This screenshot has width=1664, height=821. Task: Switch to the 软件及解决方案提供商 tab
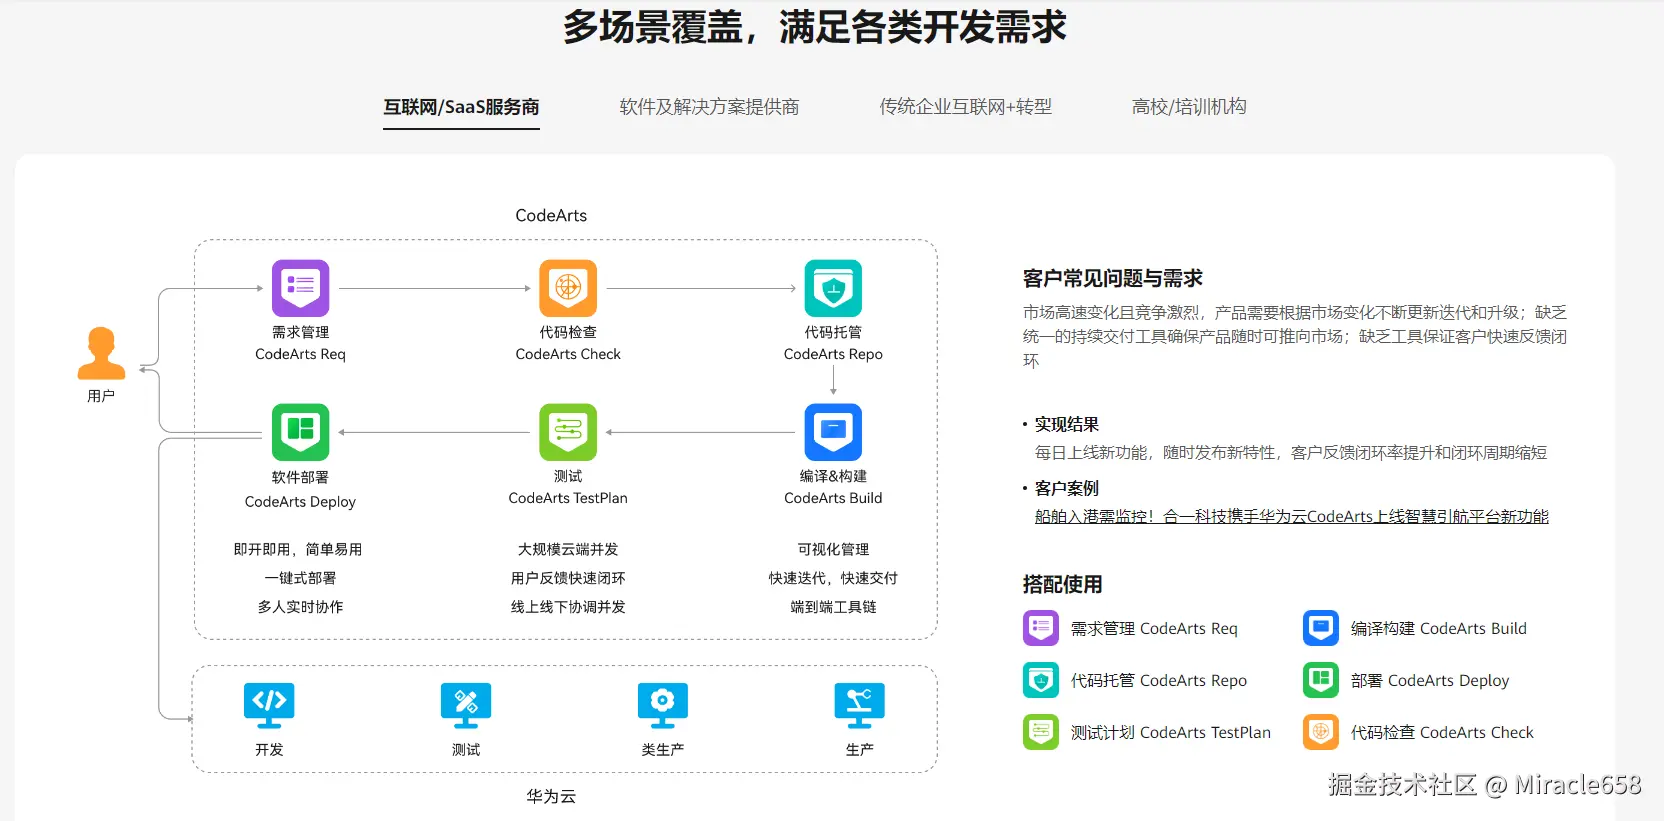click(709, 107)
